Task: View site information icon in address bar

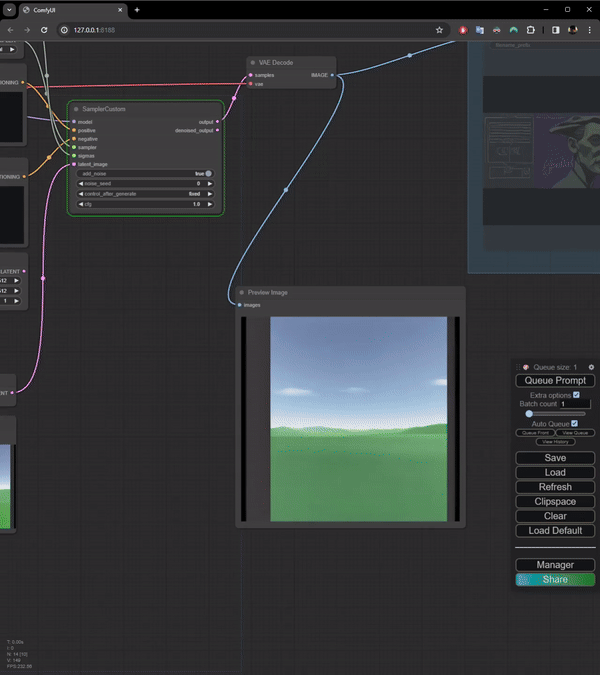Action: pyautogui.click(x=64, y=30)
